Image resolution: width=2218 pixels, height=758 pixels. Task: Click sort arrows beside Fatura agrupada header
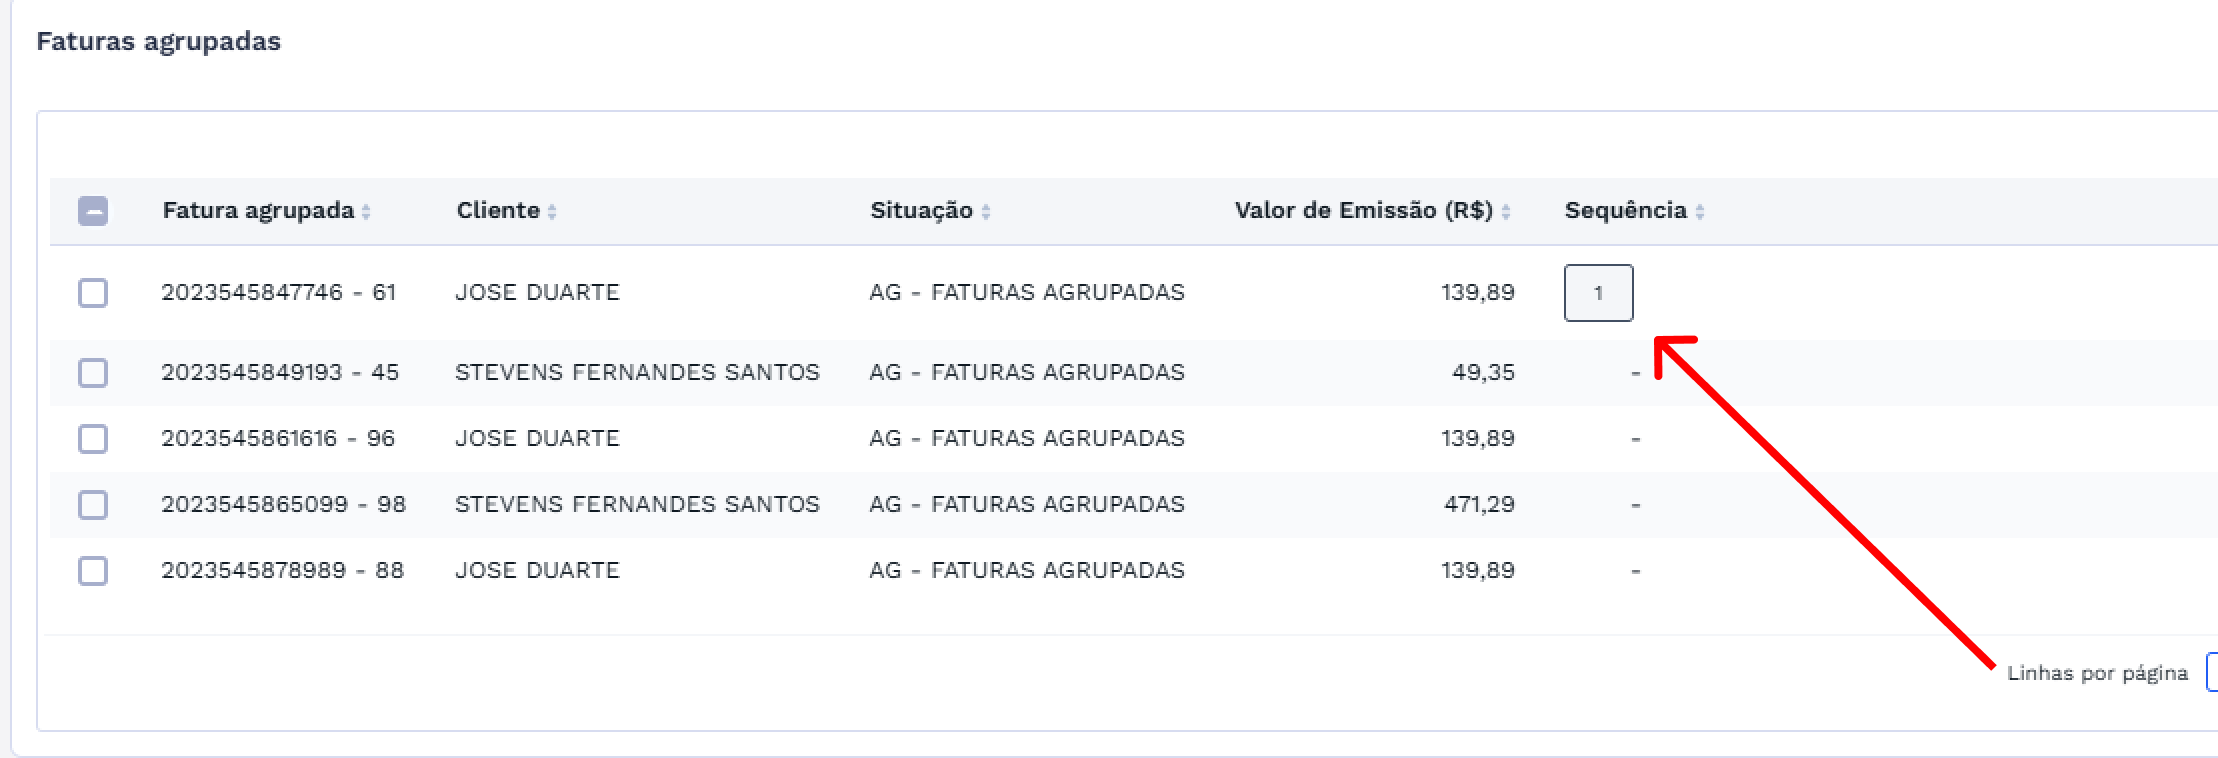(366, 212)
